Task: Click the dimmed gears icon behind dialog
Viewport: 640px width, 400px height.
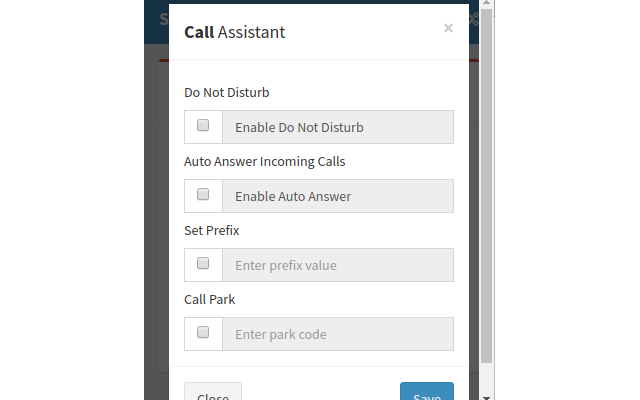Action: point(474,19)
